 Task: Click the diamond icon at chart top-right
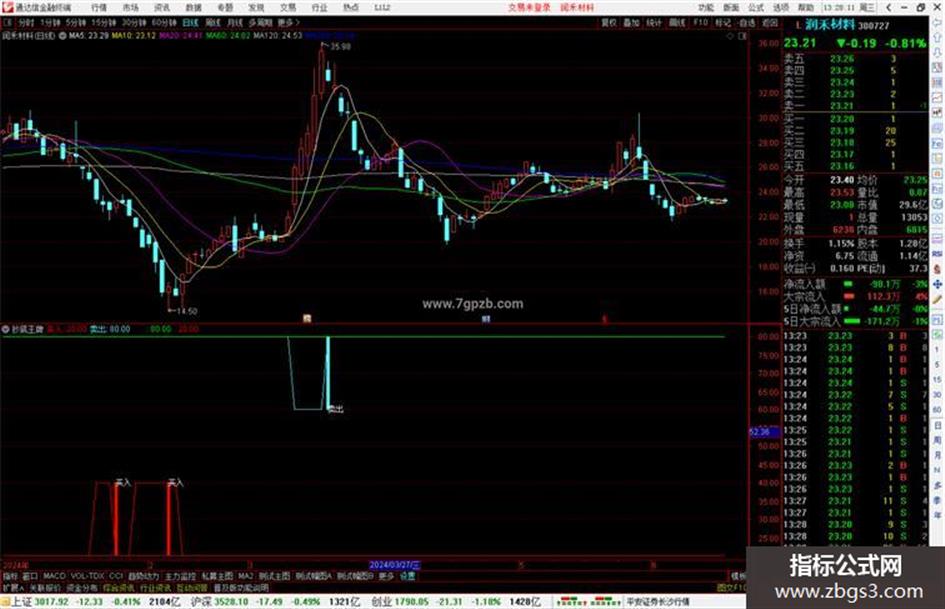[730, 36]
